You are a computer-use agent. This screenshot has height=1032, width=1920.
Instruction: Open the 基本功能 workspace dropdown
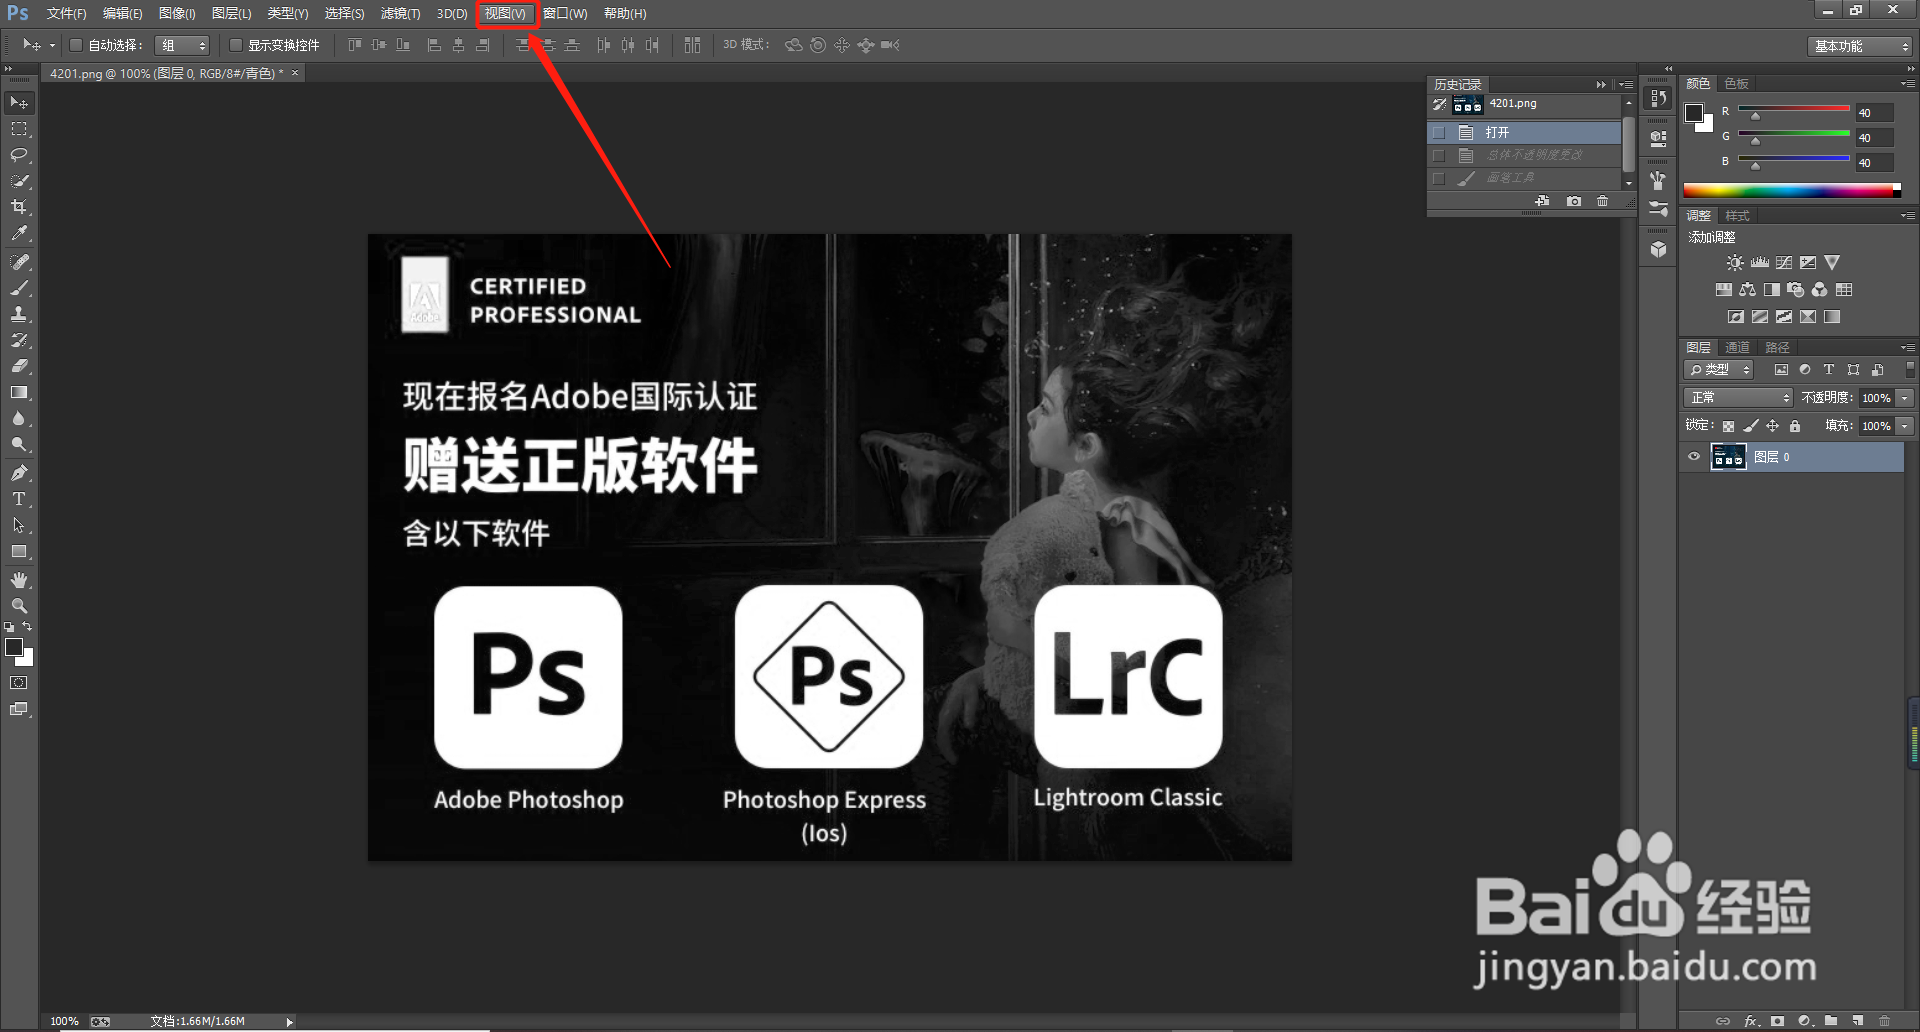coord(1860,46)
